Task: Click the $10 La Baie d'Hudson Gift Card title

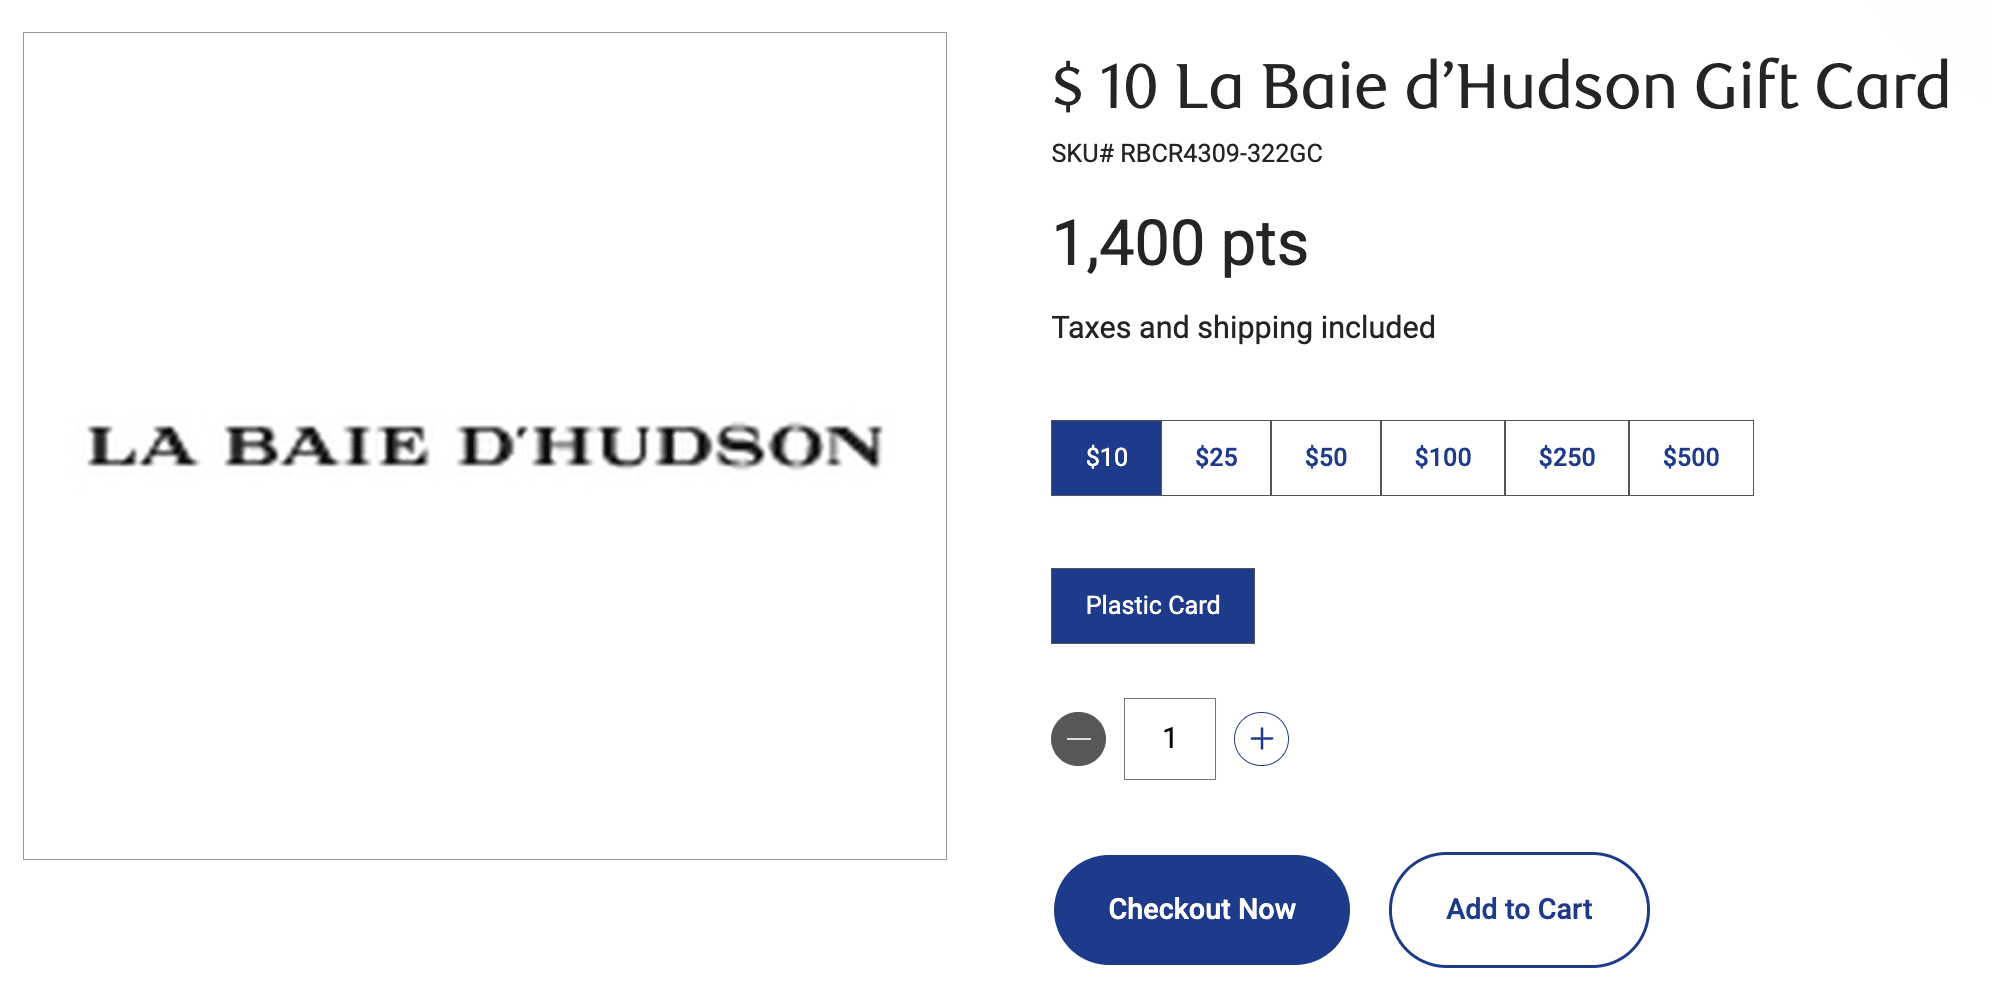Action: [1500, 86]
